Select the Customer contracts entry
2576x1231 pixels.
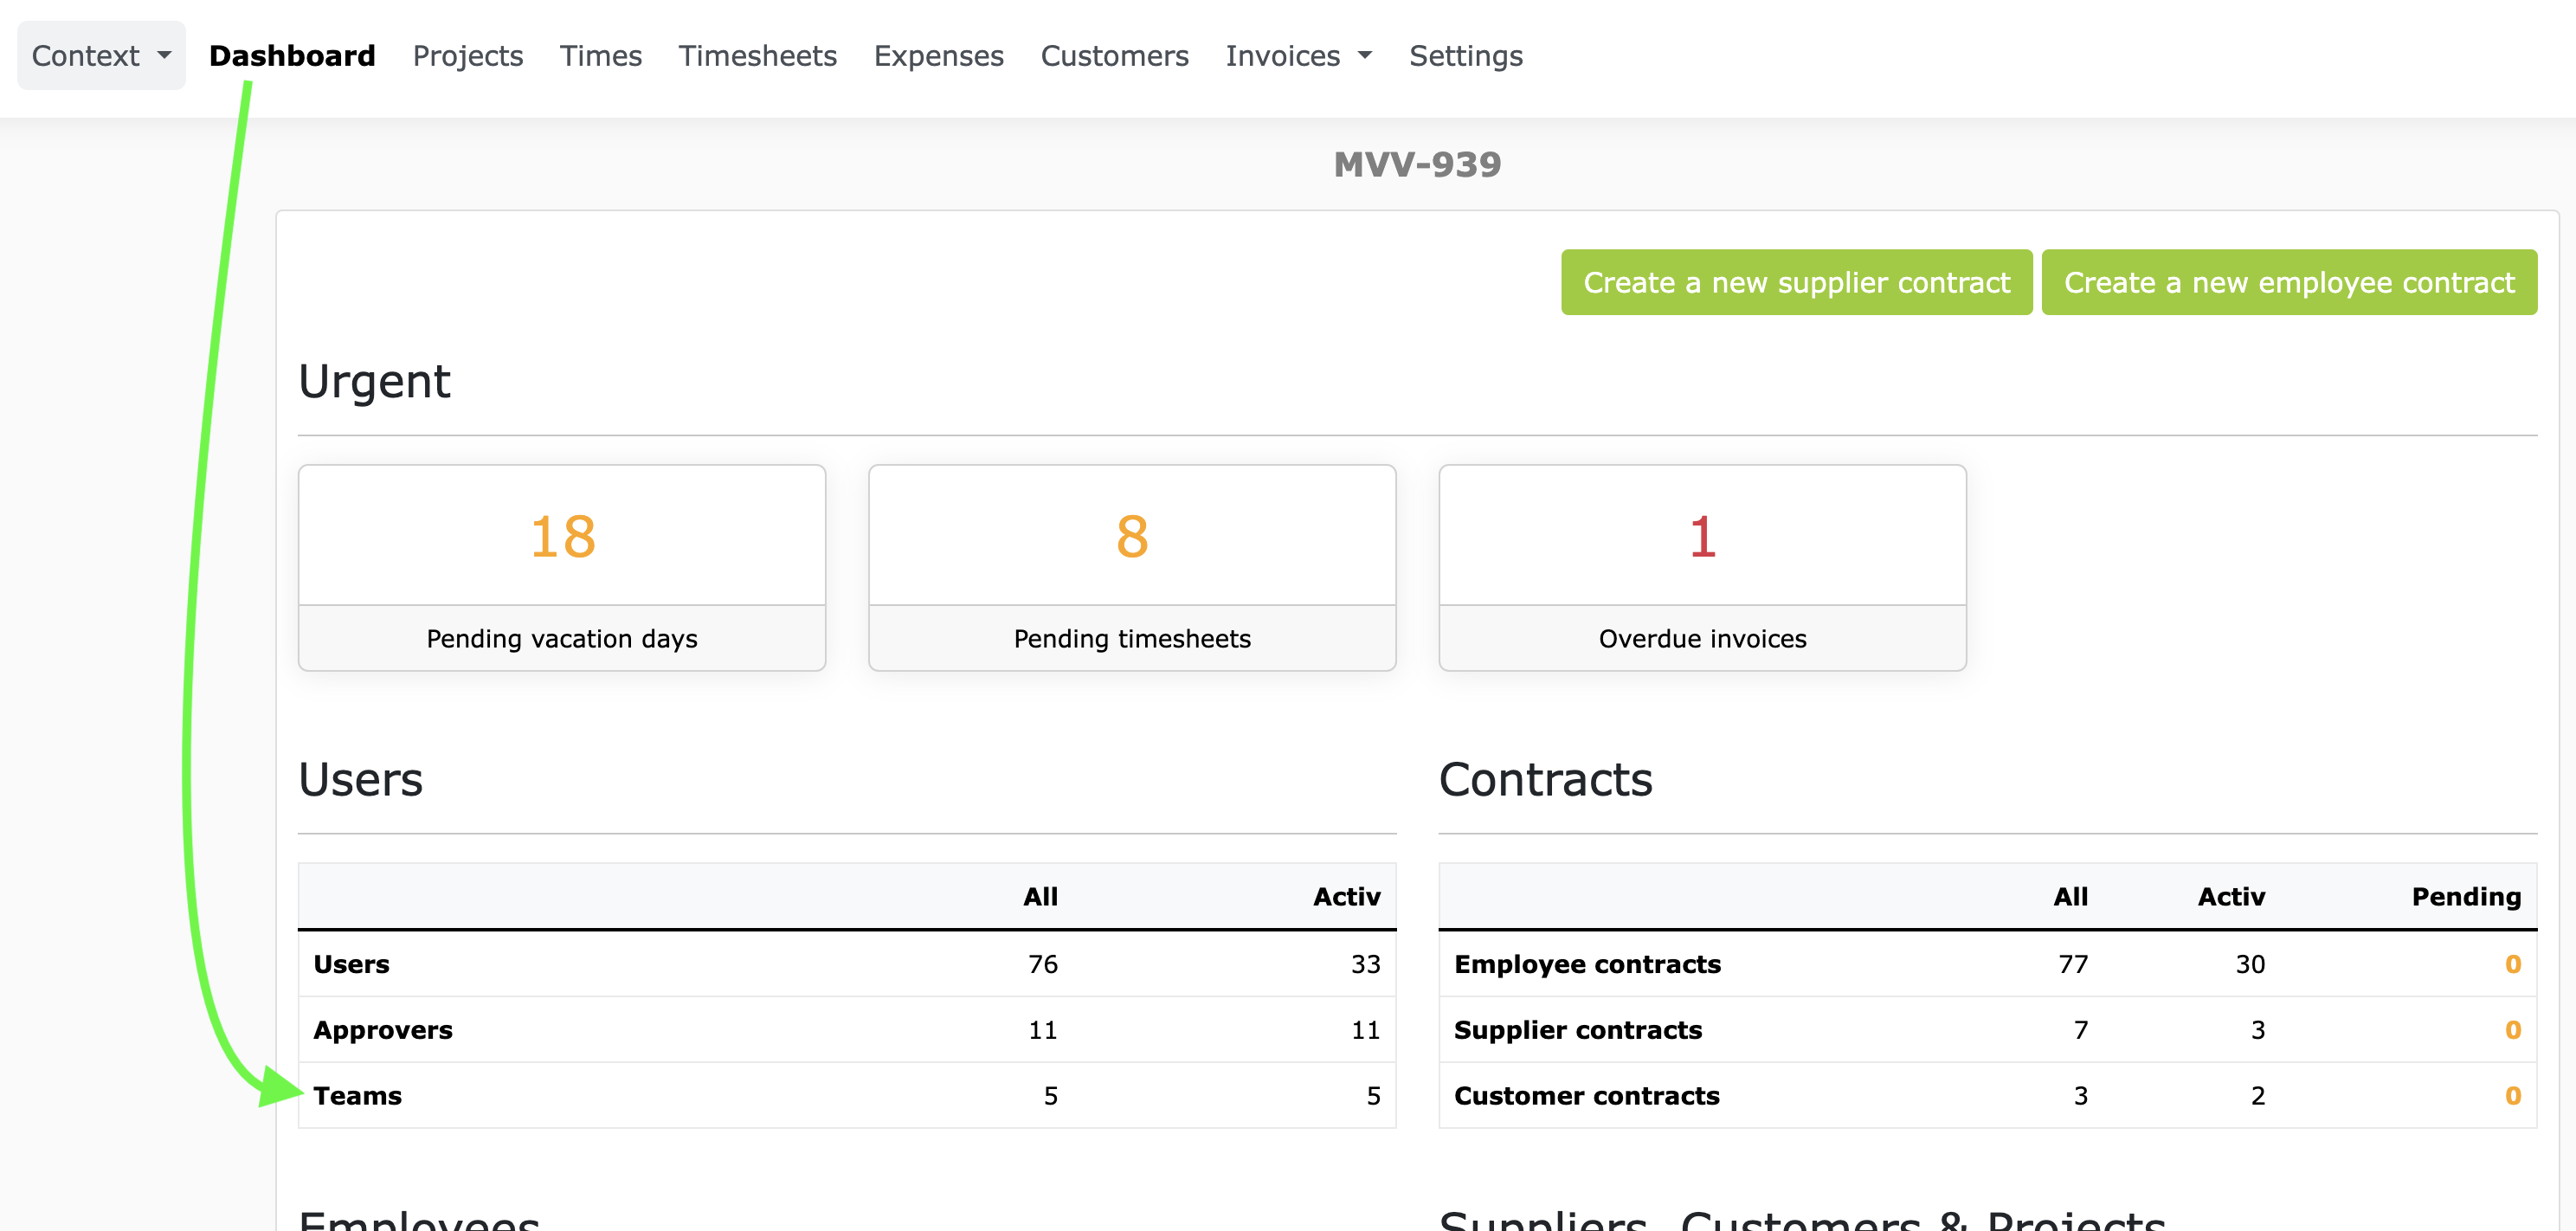(x=1586, y=1095)
